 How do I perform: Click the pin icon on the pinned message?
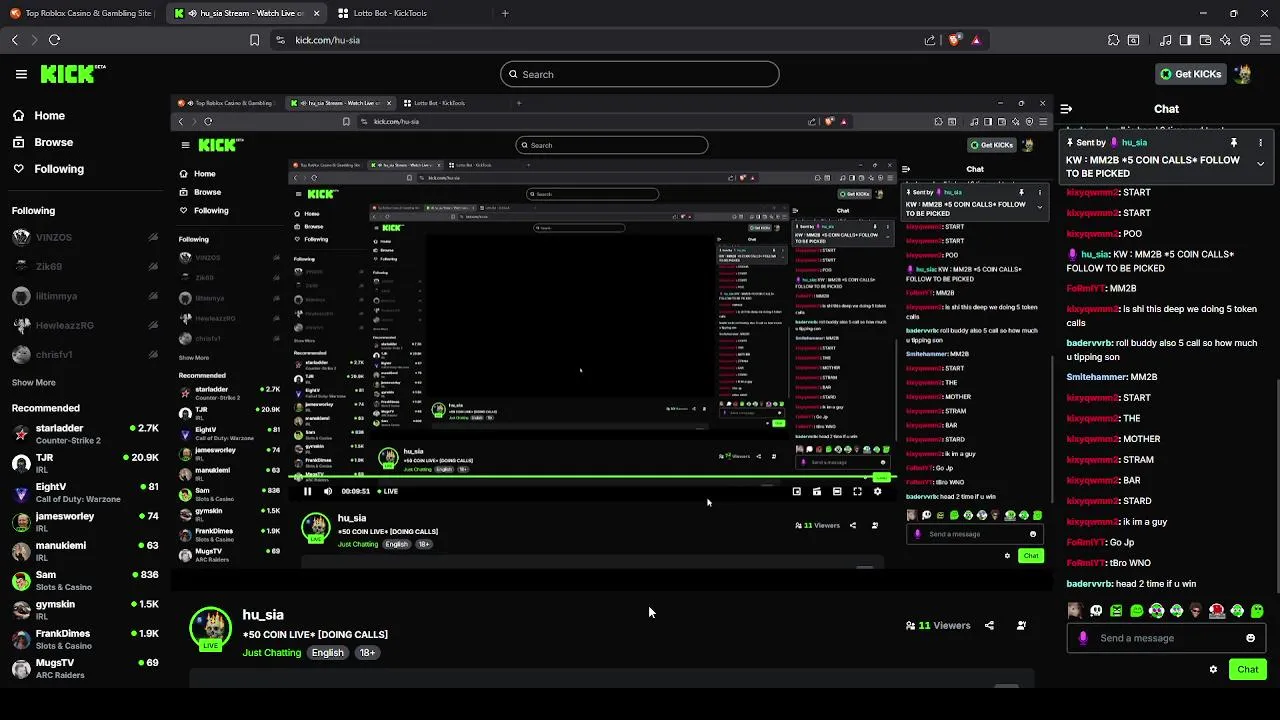tap(1234, 143)
